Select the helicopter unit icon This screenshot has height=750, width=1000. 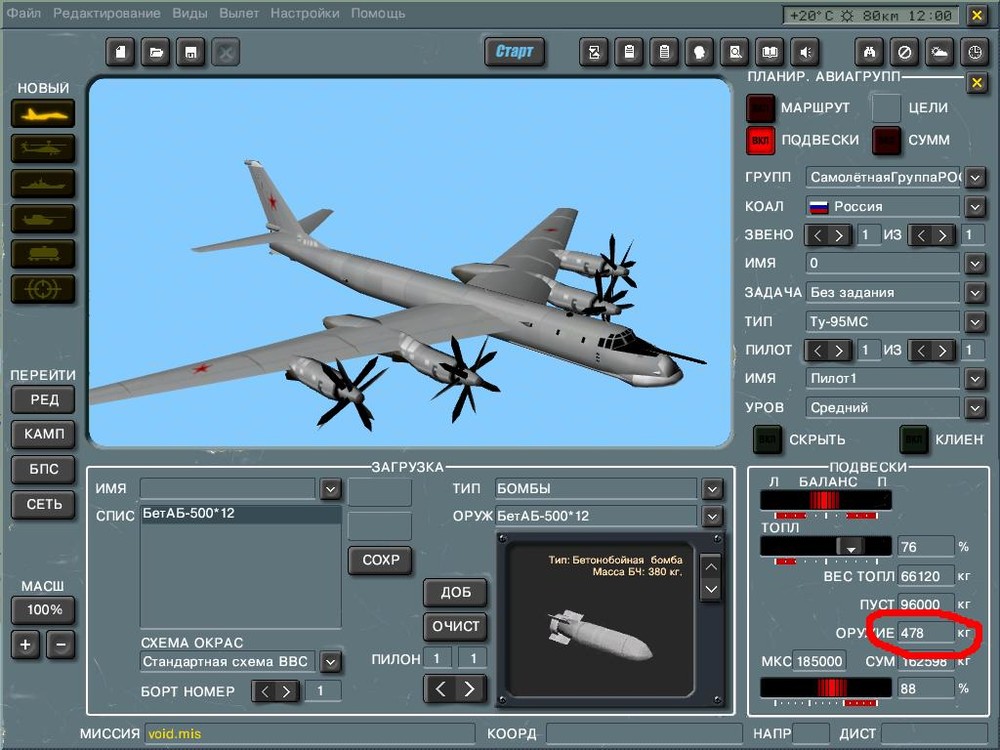pyautogui.click(x=42, y=150)
